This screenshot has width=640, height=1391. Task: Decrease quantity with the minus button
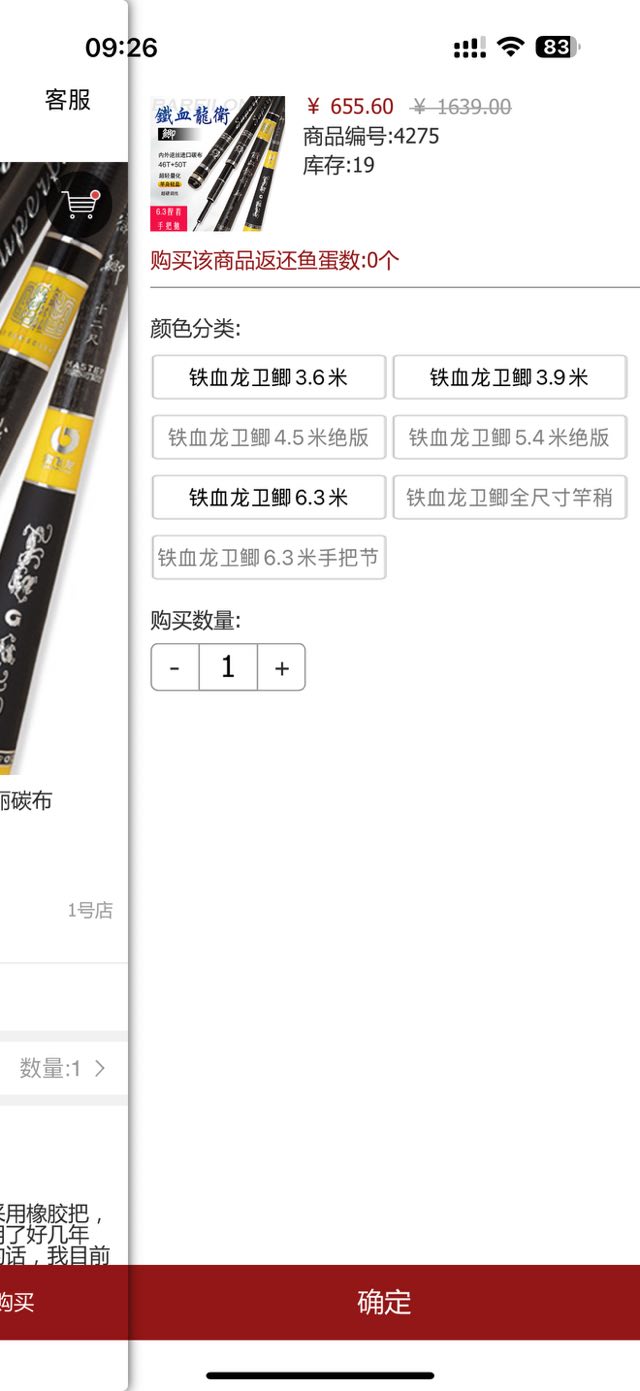tap(175, 667)
